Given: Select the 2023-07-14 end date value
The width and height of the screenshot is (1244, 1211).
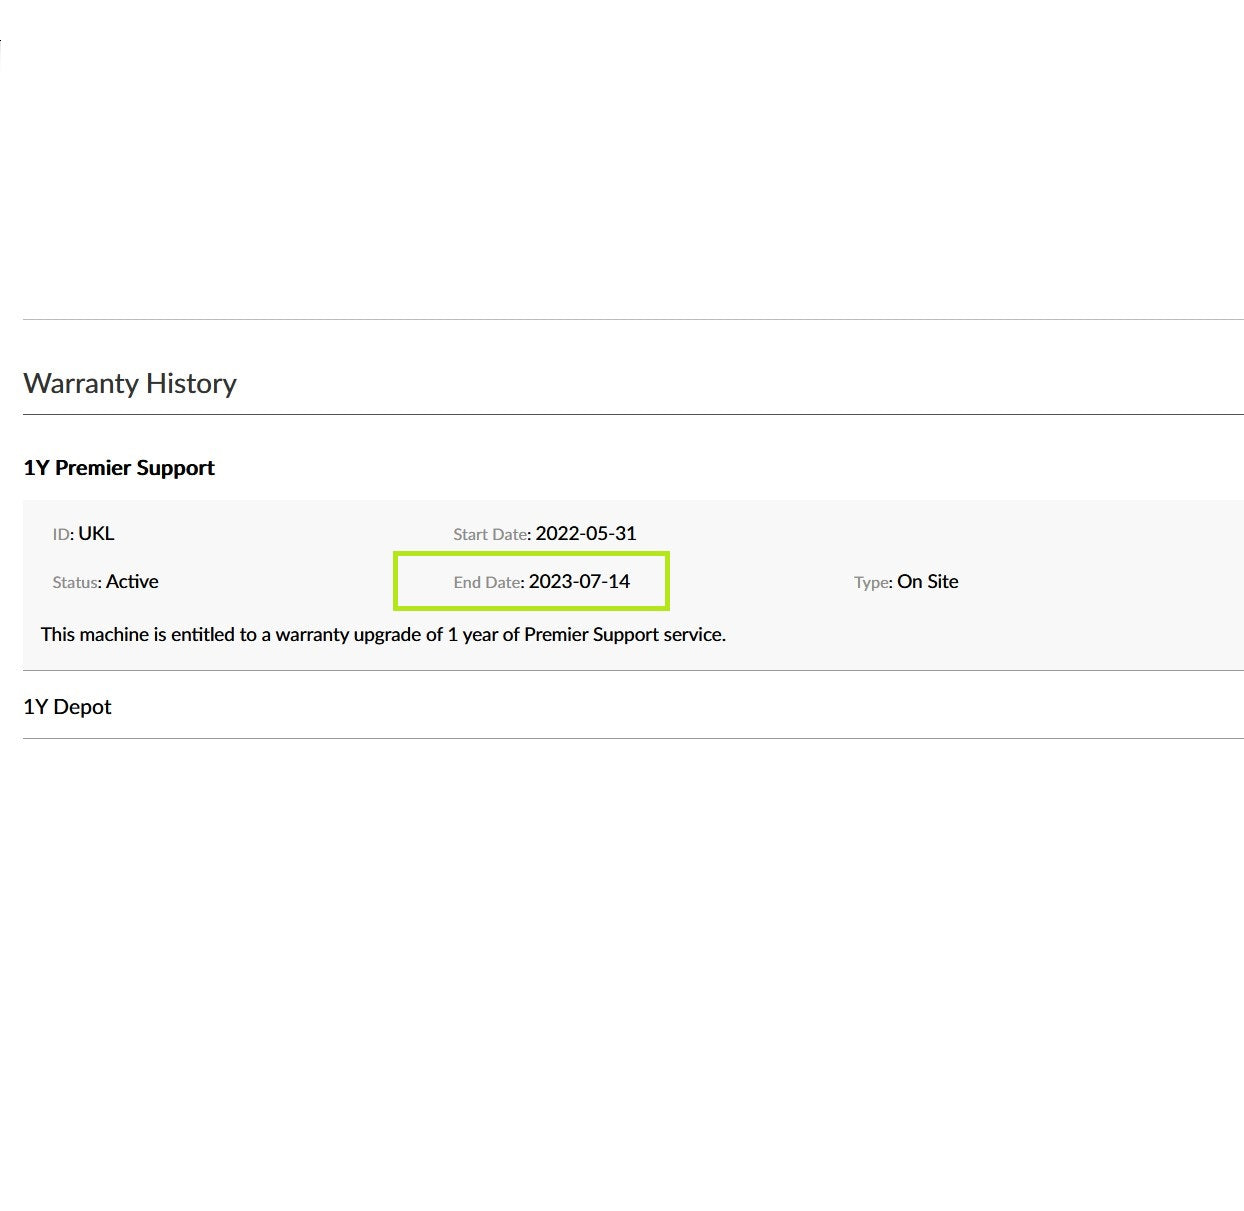Looking at the screenshot, I should [x=579, y=581].
